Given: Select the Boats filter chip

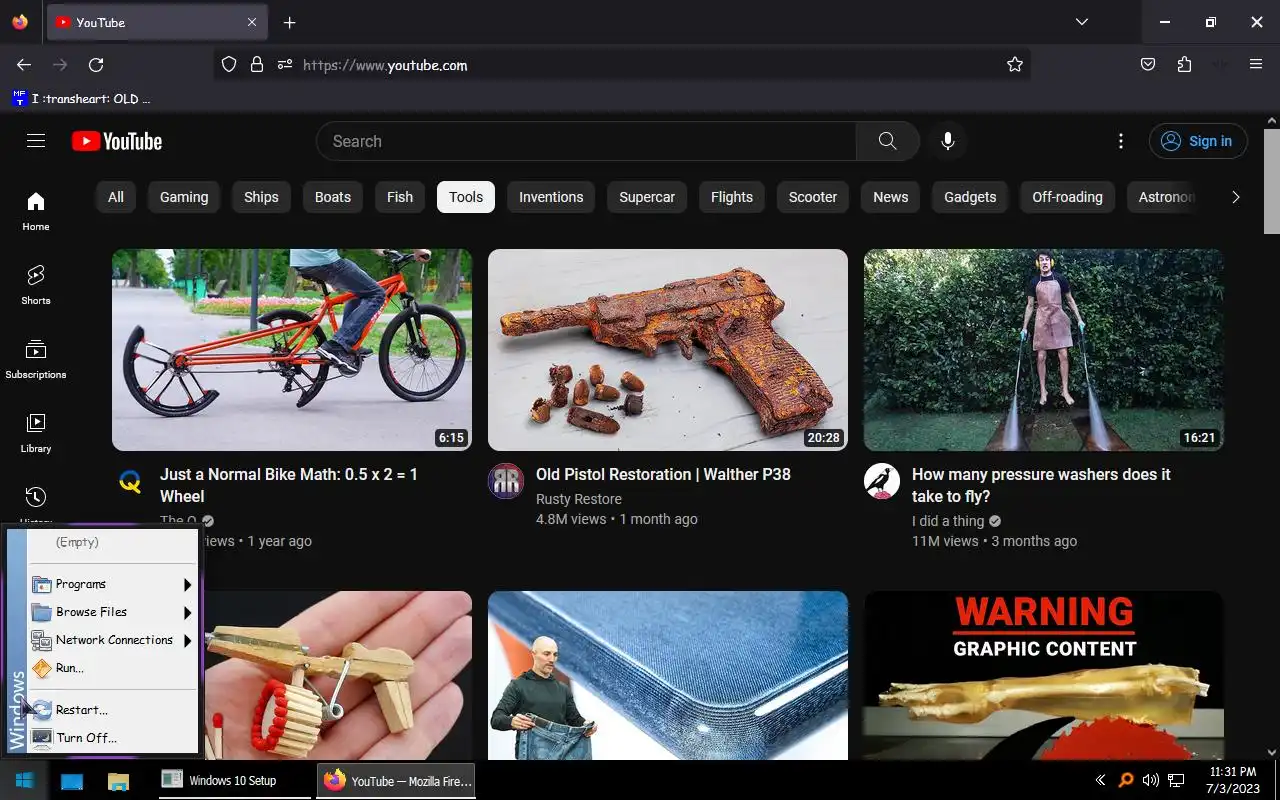Looking at the screenshot, I should pyautogui.click(x=333, y=197).
